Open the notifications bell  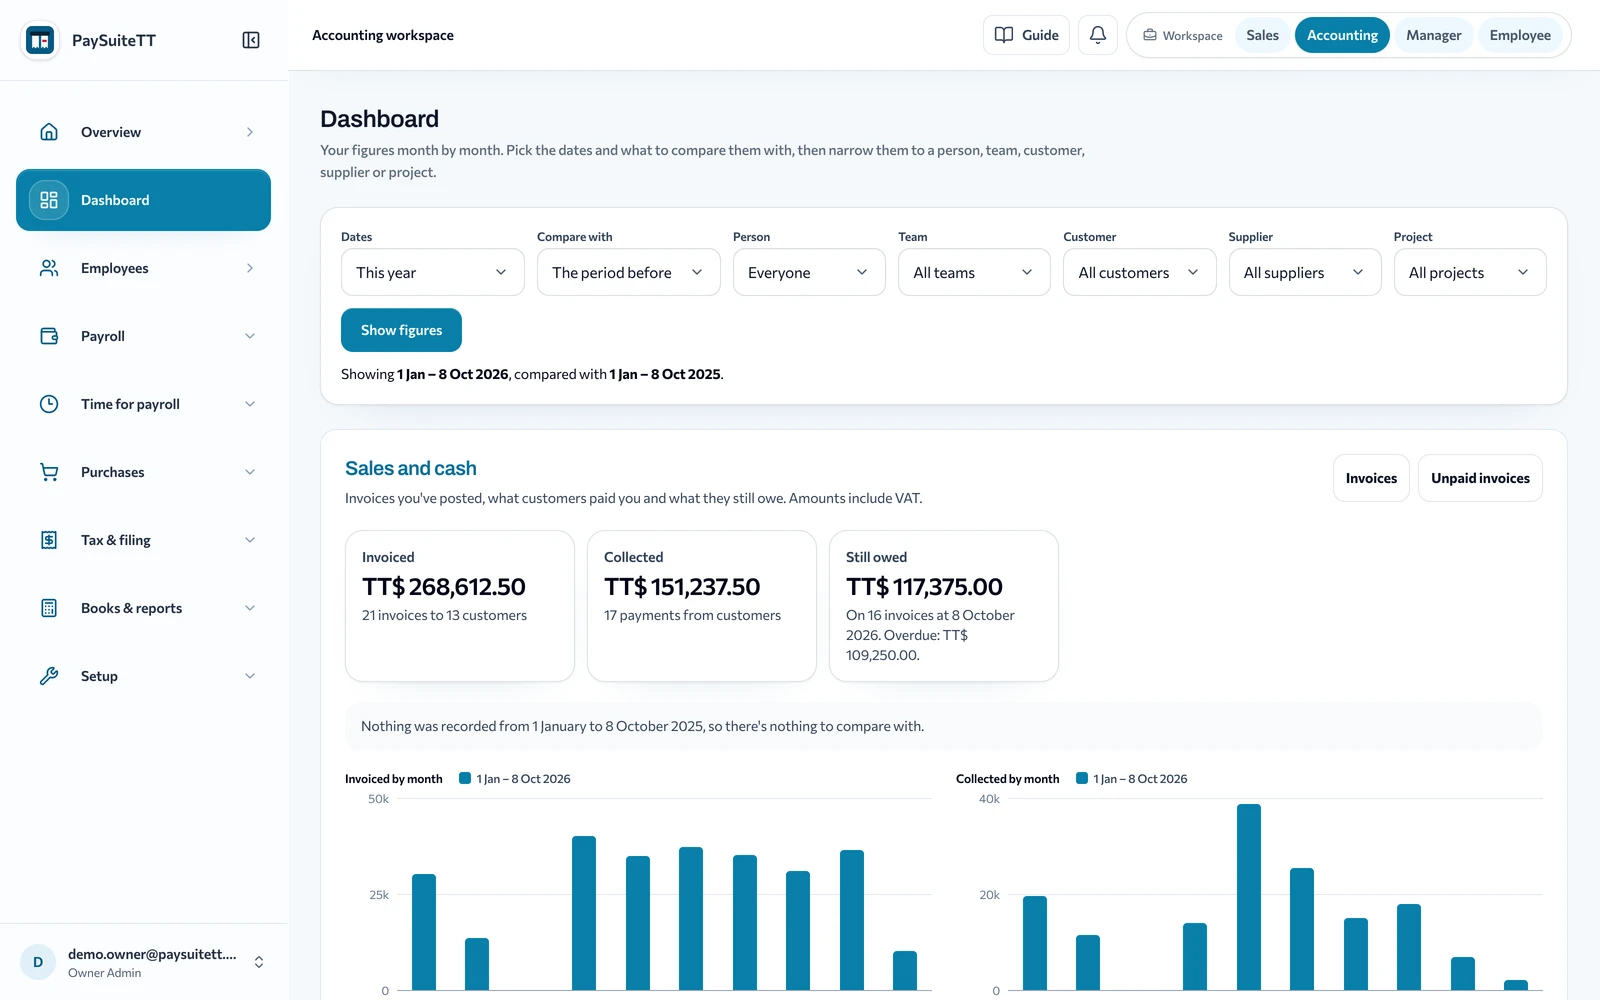[x=1098, y=35]
